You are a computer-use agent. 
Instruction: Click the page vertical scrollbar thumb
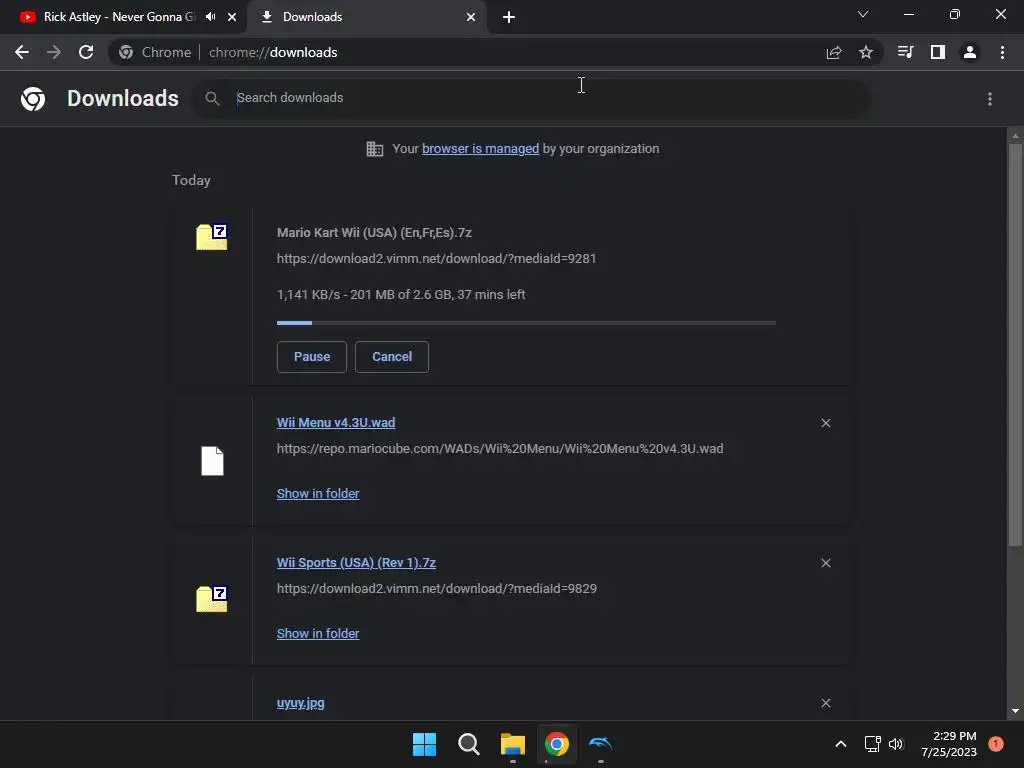[x=1015, y=344]
